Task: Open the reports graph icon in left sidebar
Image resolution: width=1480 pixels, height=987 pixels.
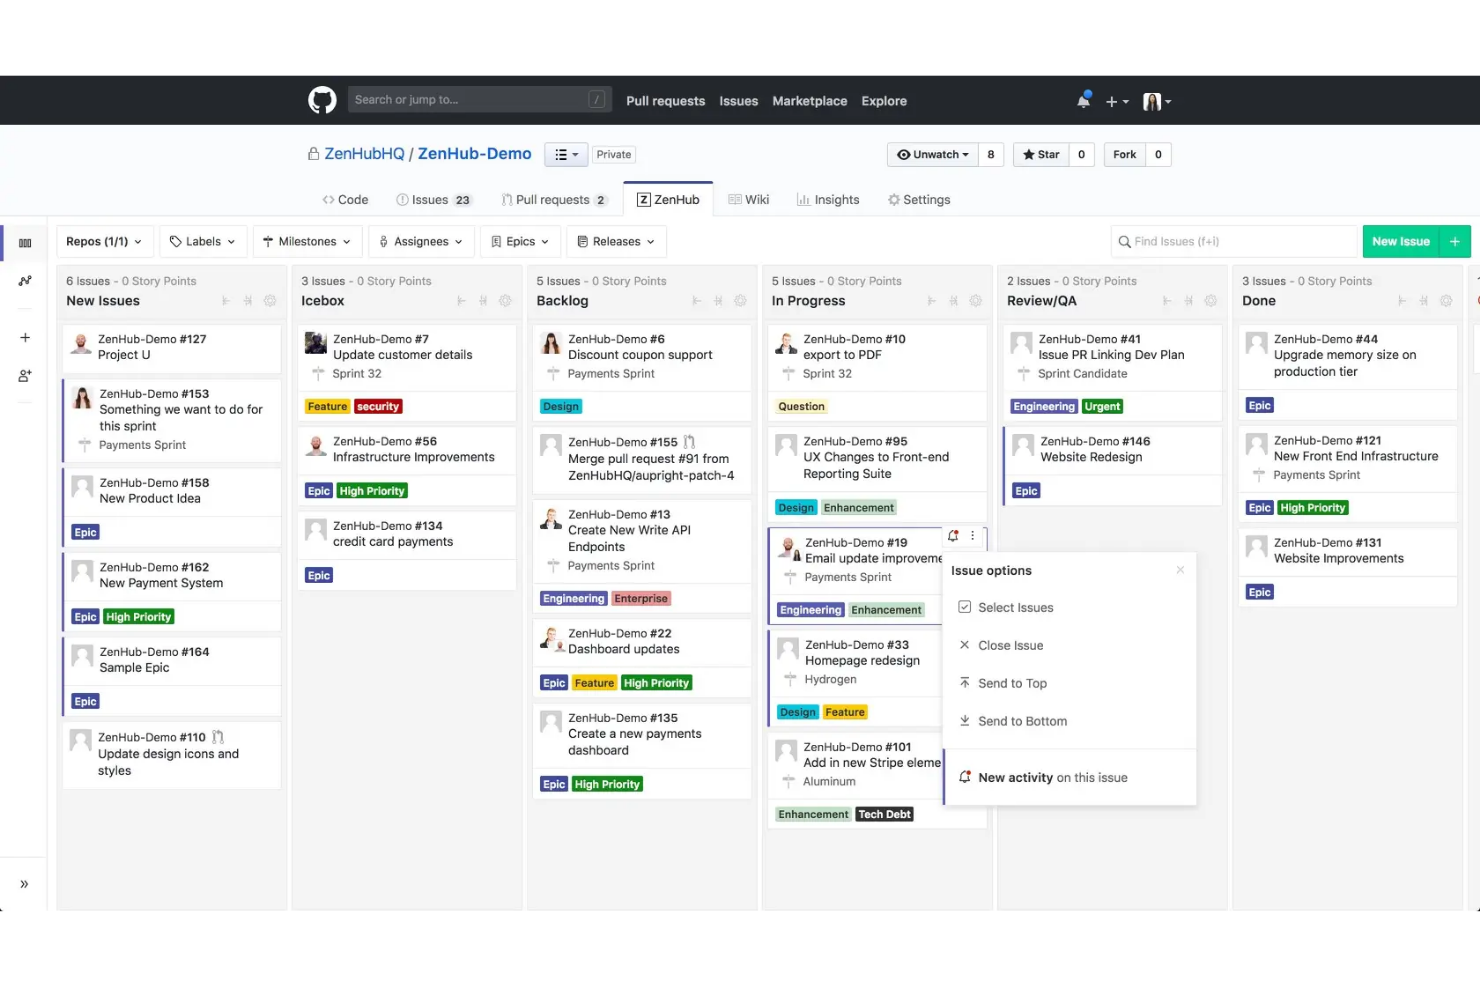Action: (25, 281)
